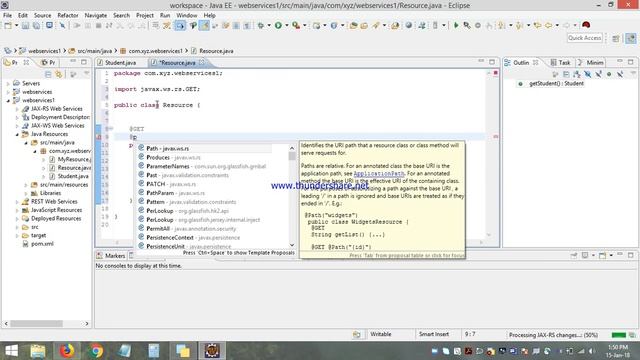Open the Window menu
640x360 pixels.
[x=187, y=16]
